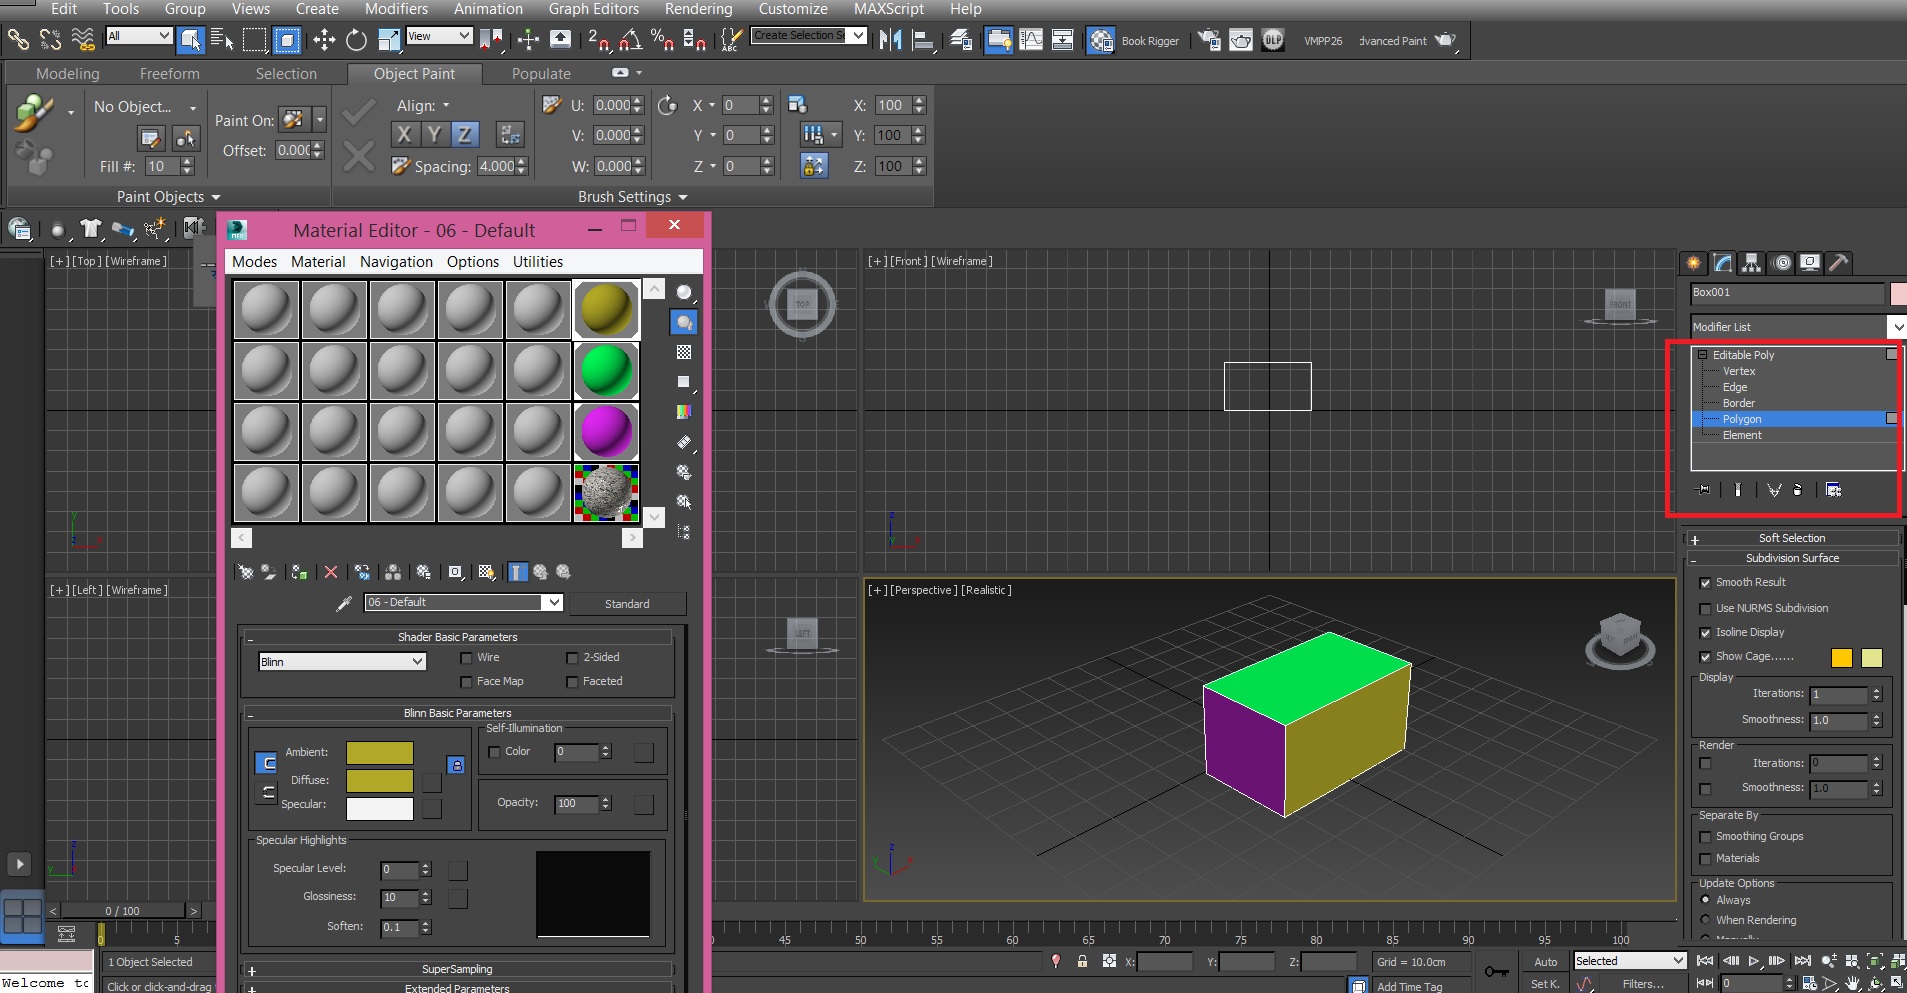1907x993 pixels.
Task: Open key Filters... button
Action: pos(1643,984)
